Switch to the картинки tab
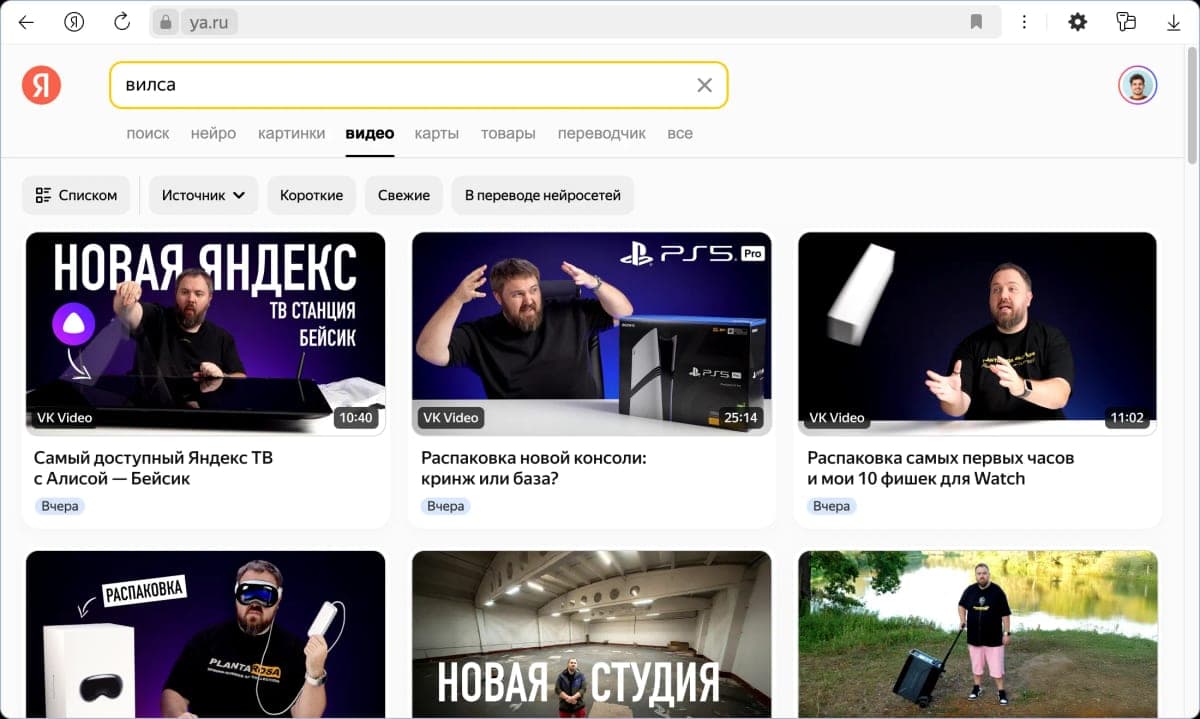1200x719 pixels. (x=291, y=133)
